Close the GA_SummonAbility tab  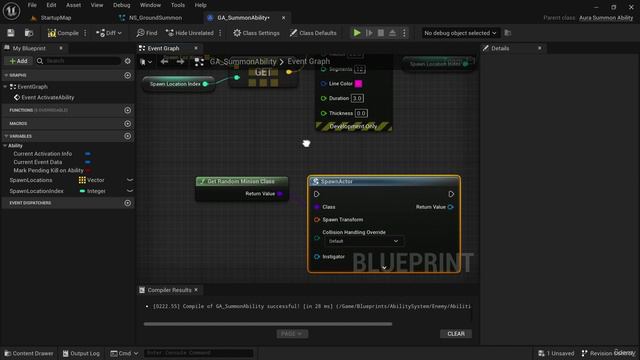(283, 18)
